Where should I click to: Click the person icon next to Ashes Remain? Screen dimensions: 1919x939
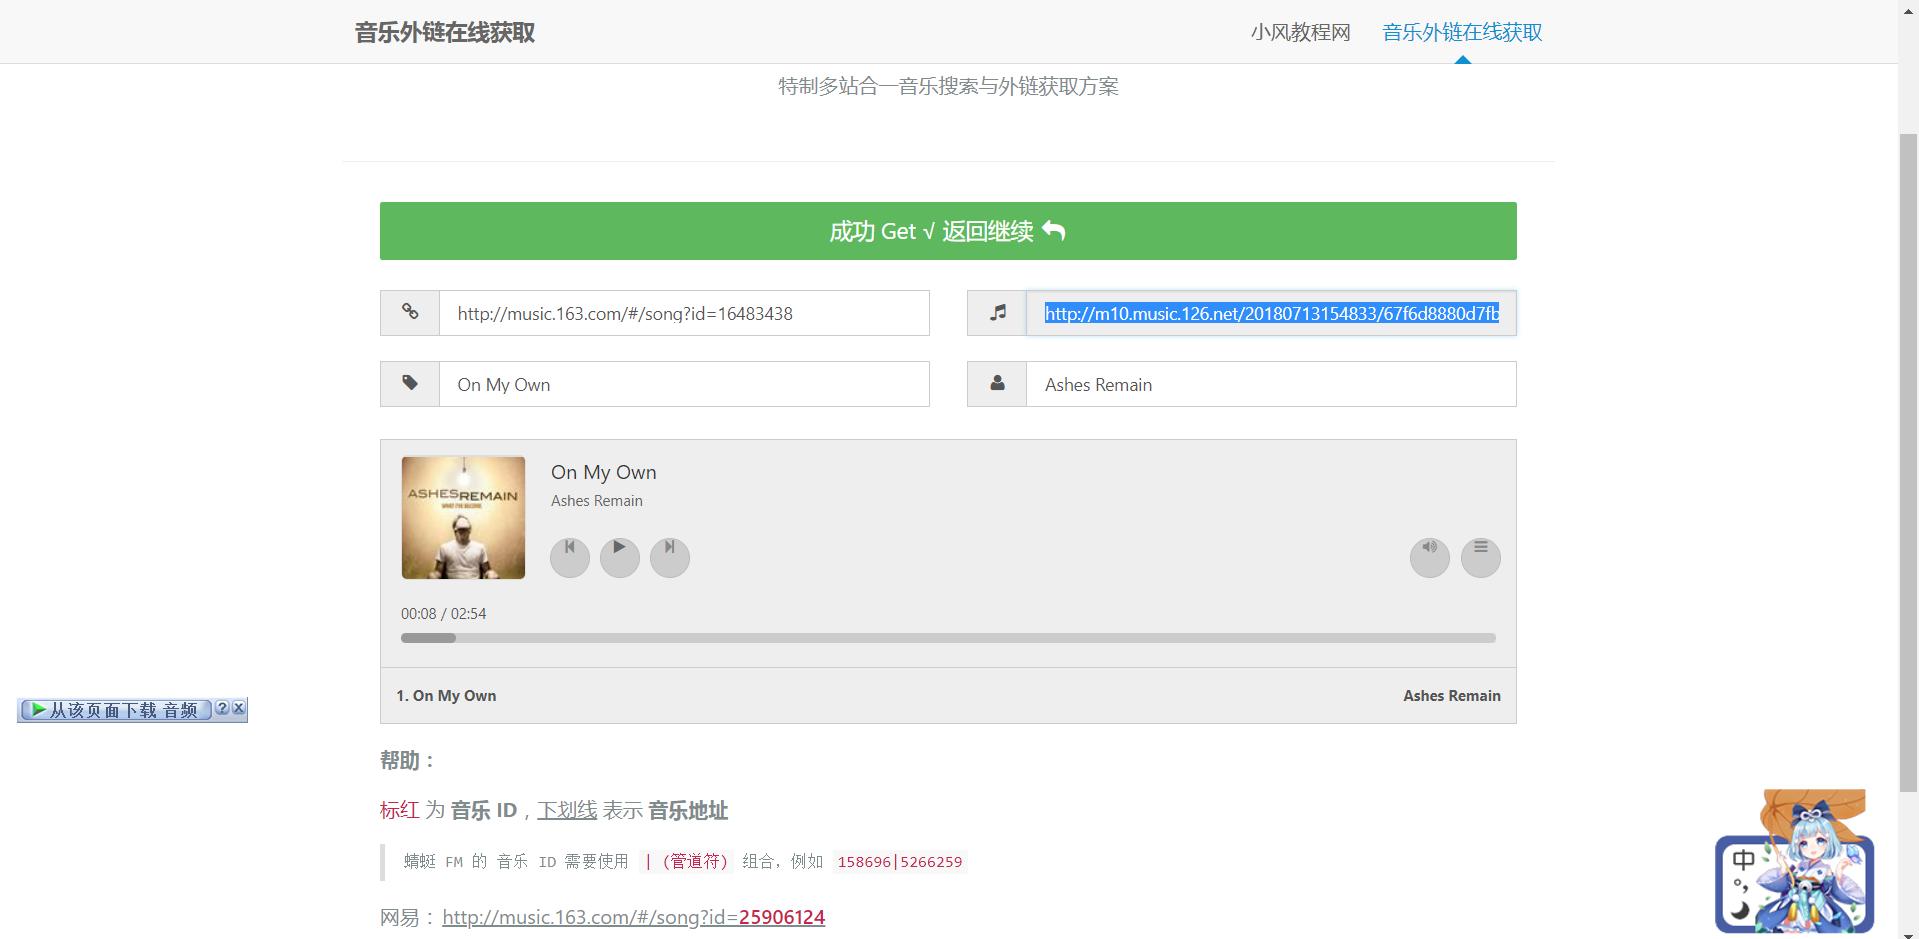pos(996,384)
